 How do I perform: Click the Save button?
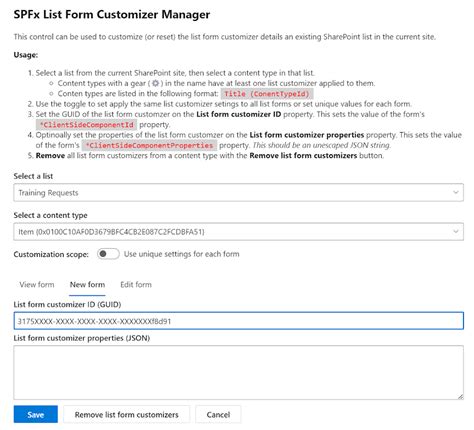tap(36, 414)
